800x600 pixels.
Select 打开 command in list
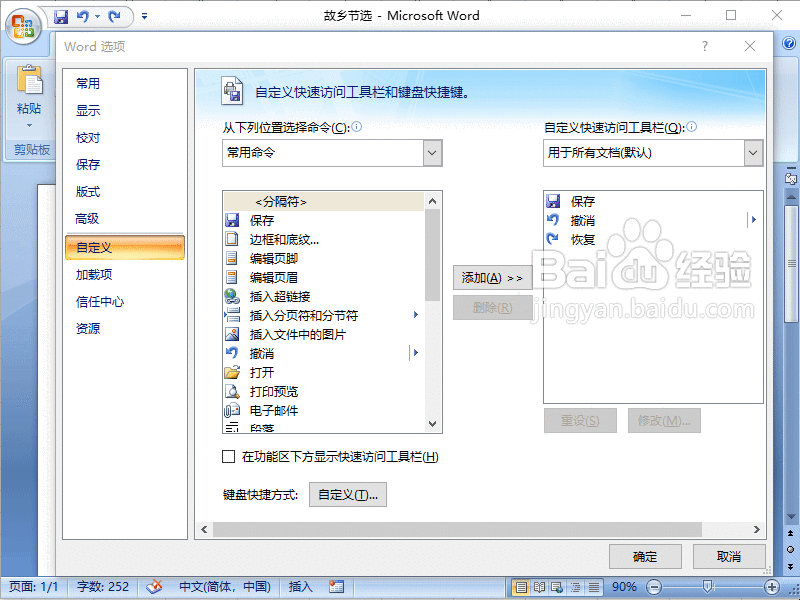pos(323,372)
